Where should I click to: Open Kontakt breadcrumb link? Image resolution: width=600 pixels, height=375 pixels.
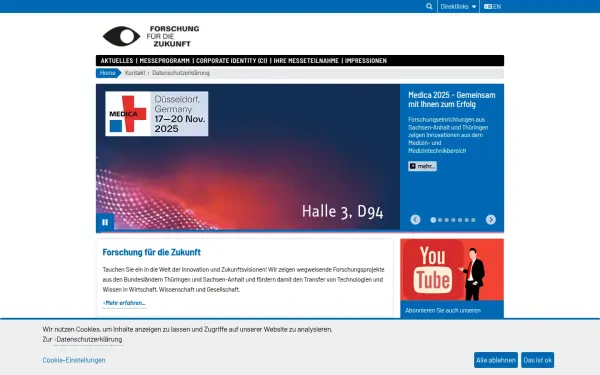[x=135, y=73]
